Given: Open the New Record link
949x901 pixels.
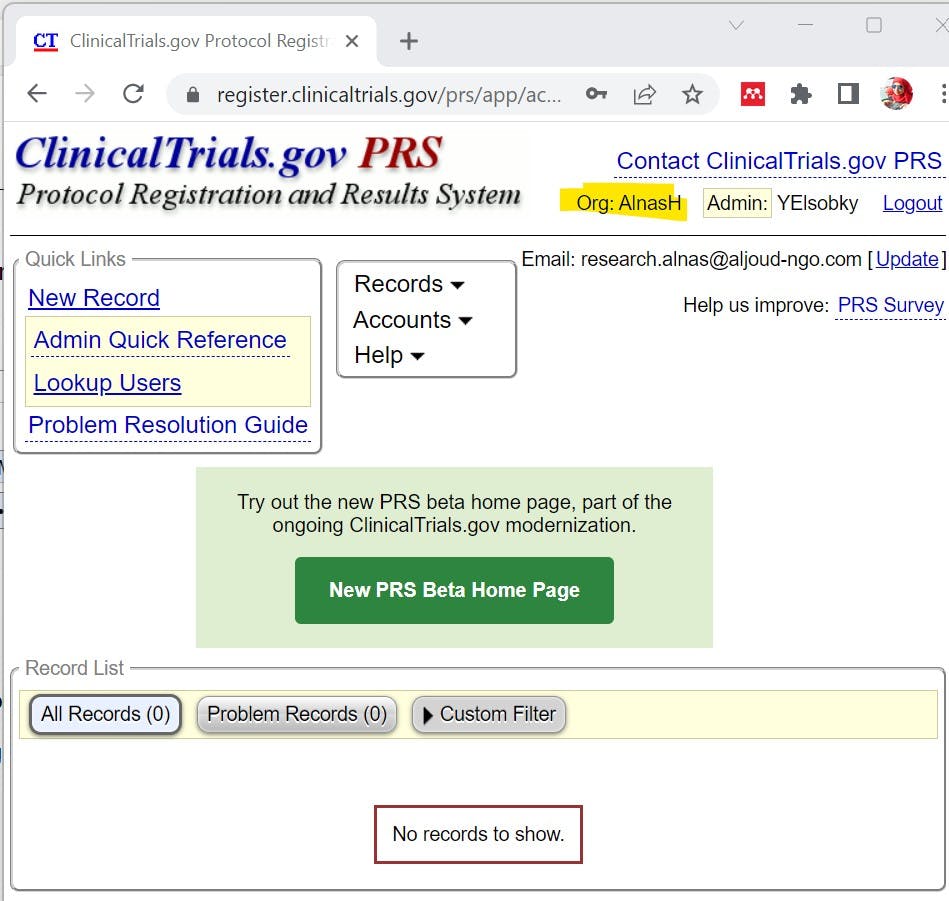Looking at the screenshot, I should (x=93, y=297).
